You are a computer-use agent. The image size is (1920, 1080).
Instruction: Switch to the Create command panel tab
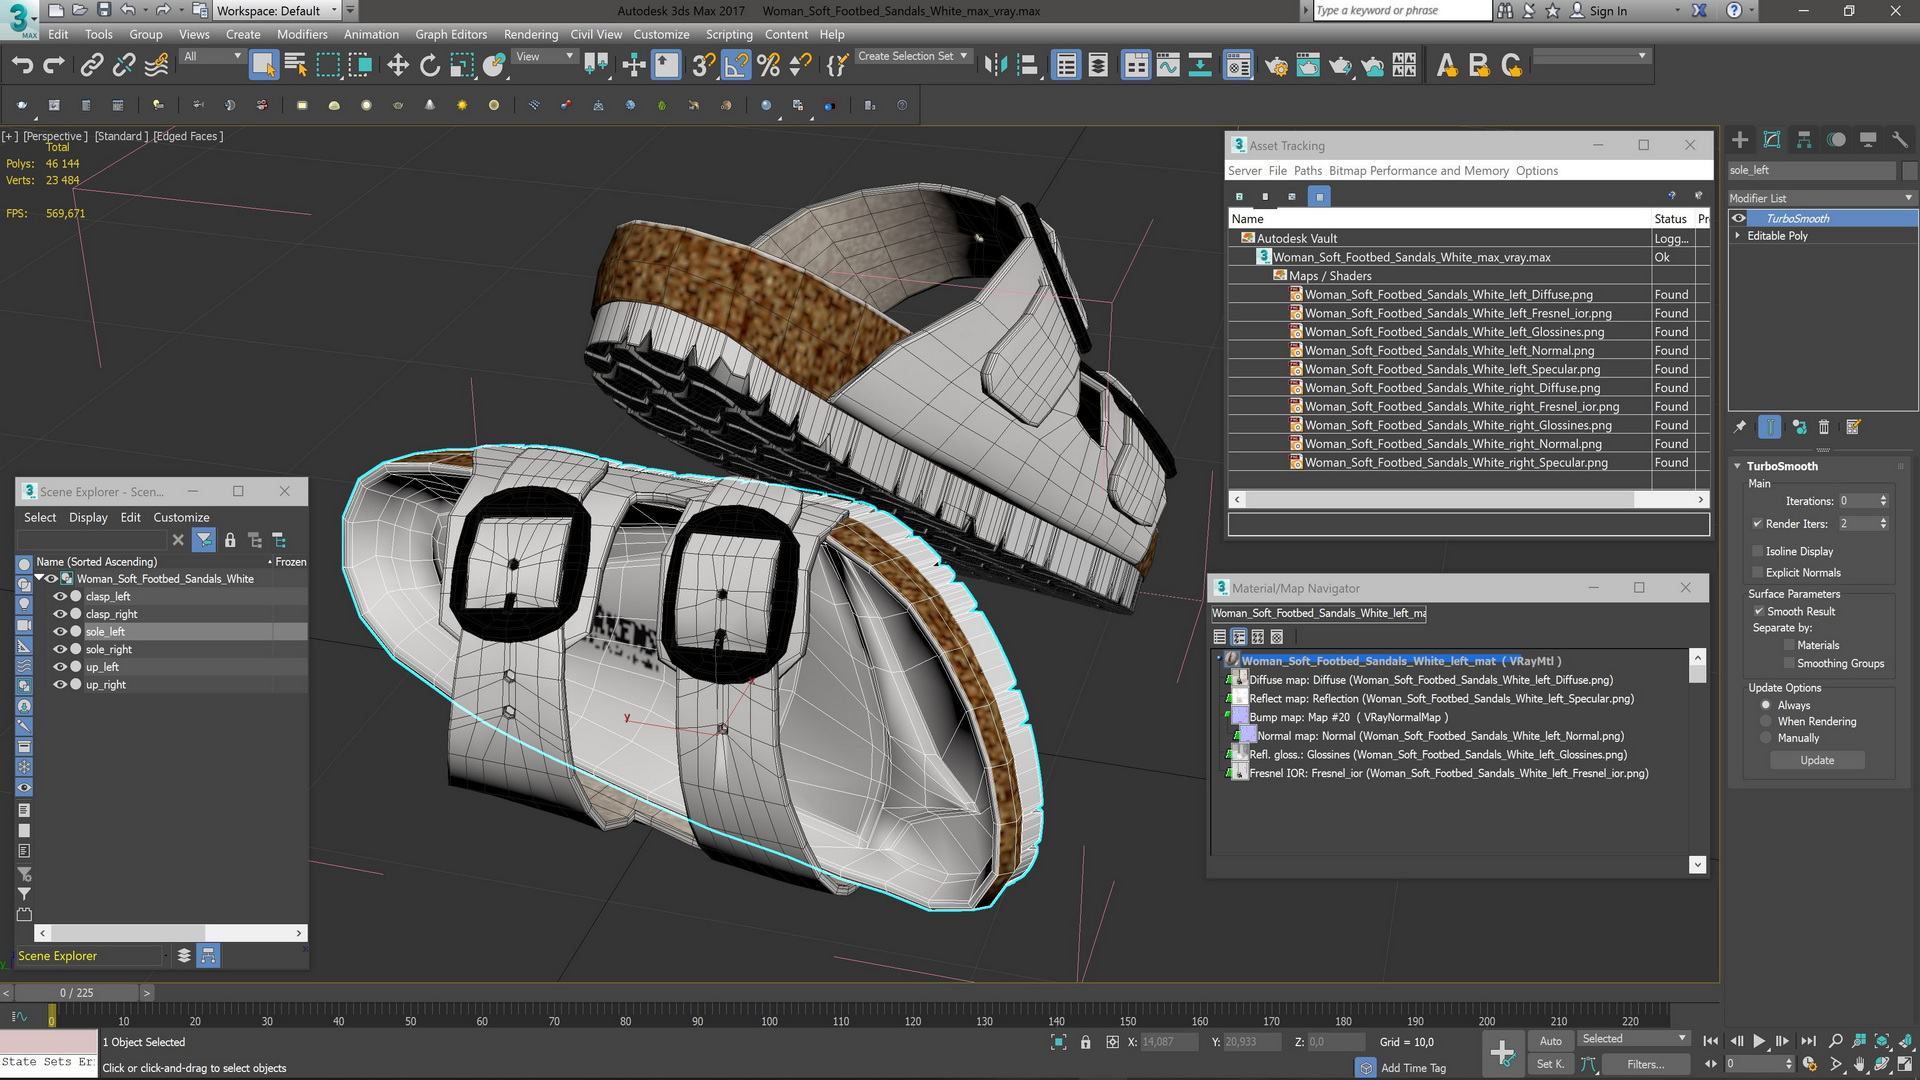pyautogui.click(x=1740, y=140)
